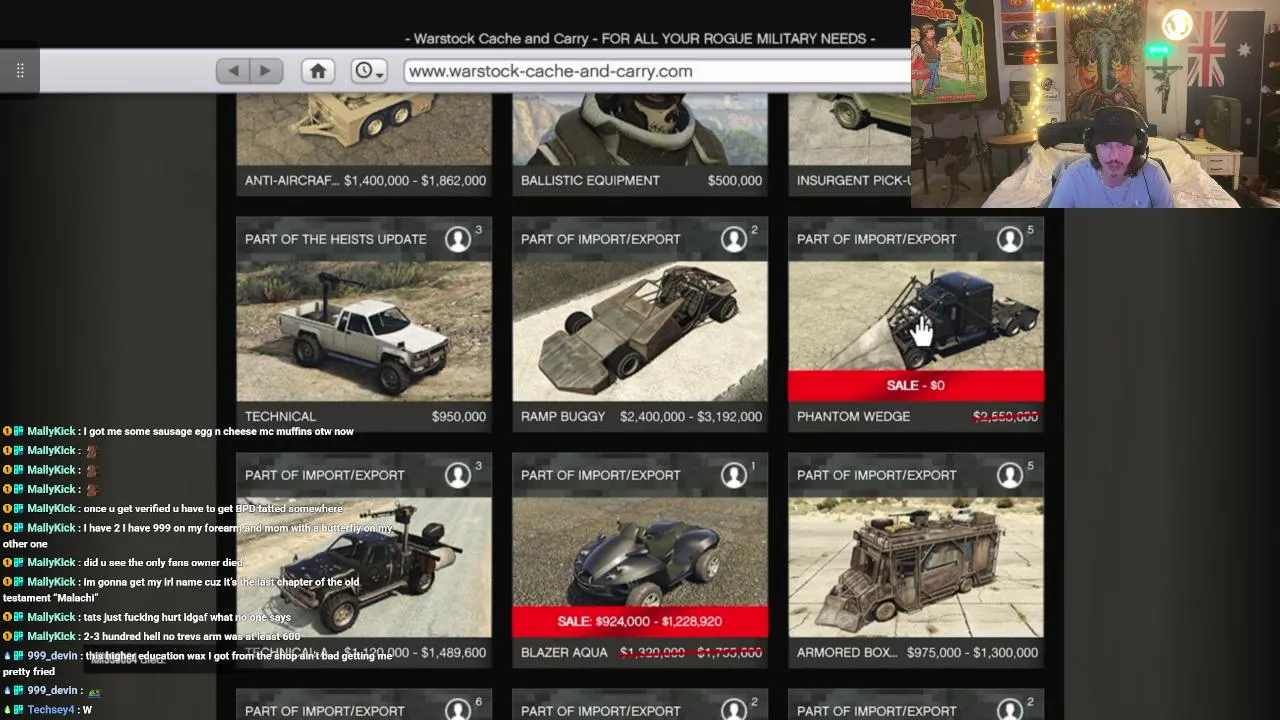This screenshot has width=1280, height=720.
Task: Click the Technical $950,000 price
Action: 459,417
